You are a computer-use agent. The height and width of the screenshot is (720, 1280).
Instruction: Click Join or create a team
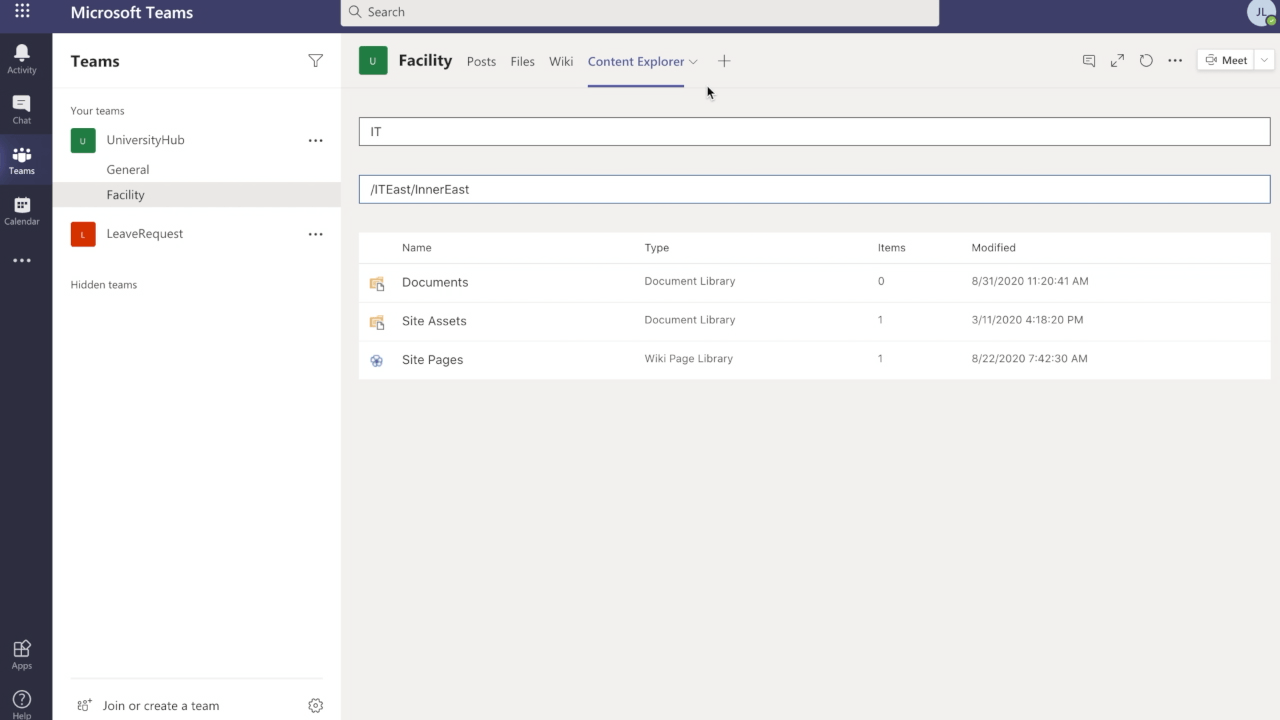pyautogui.click(x=161, y=706)
